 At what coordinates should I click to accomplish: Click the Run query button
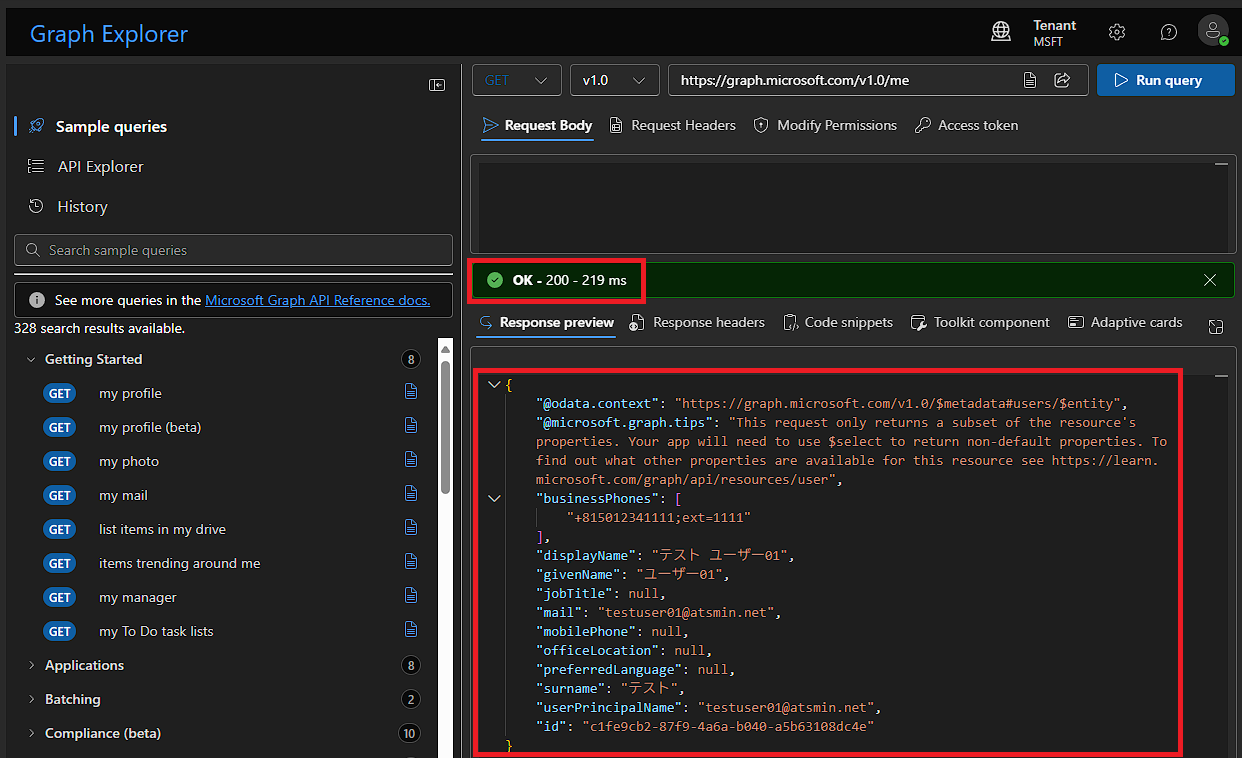point(1166,80)
